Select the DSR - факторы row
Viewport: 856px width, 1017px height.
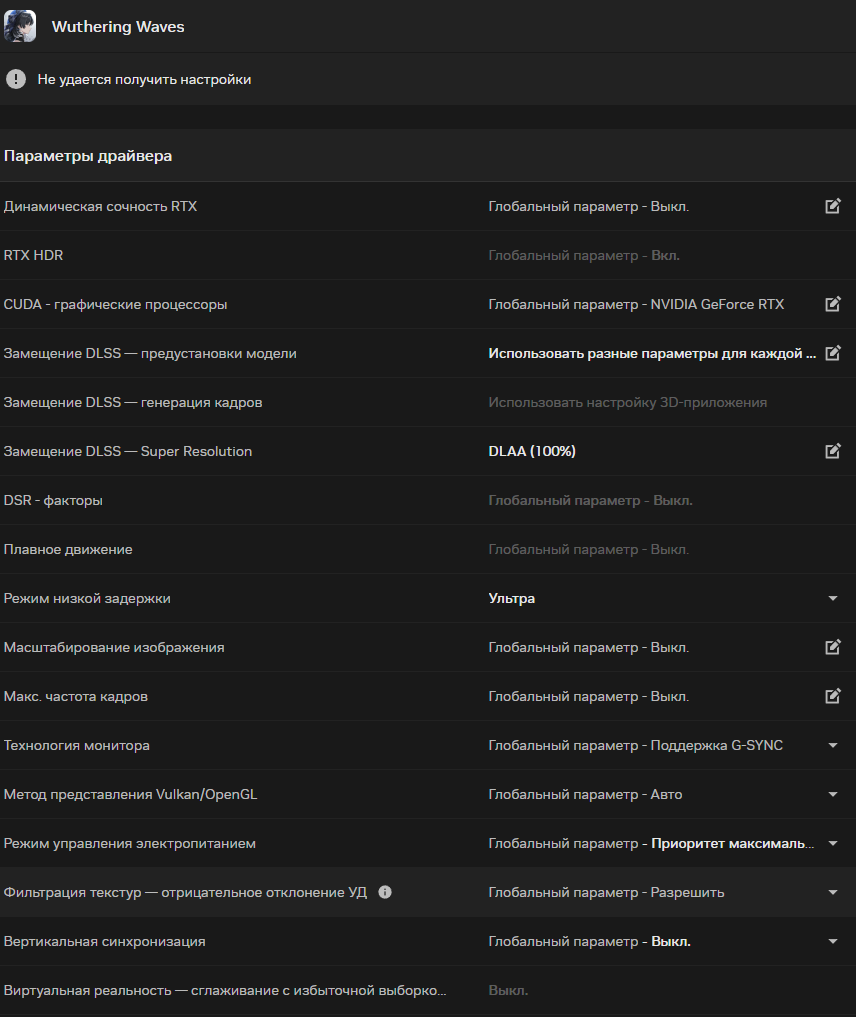(x=428, y=501)
